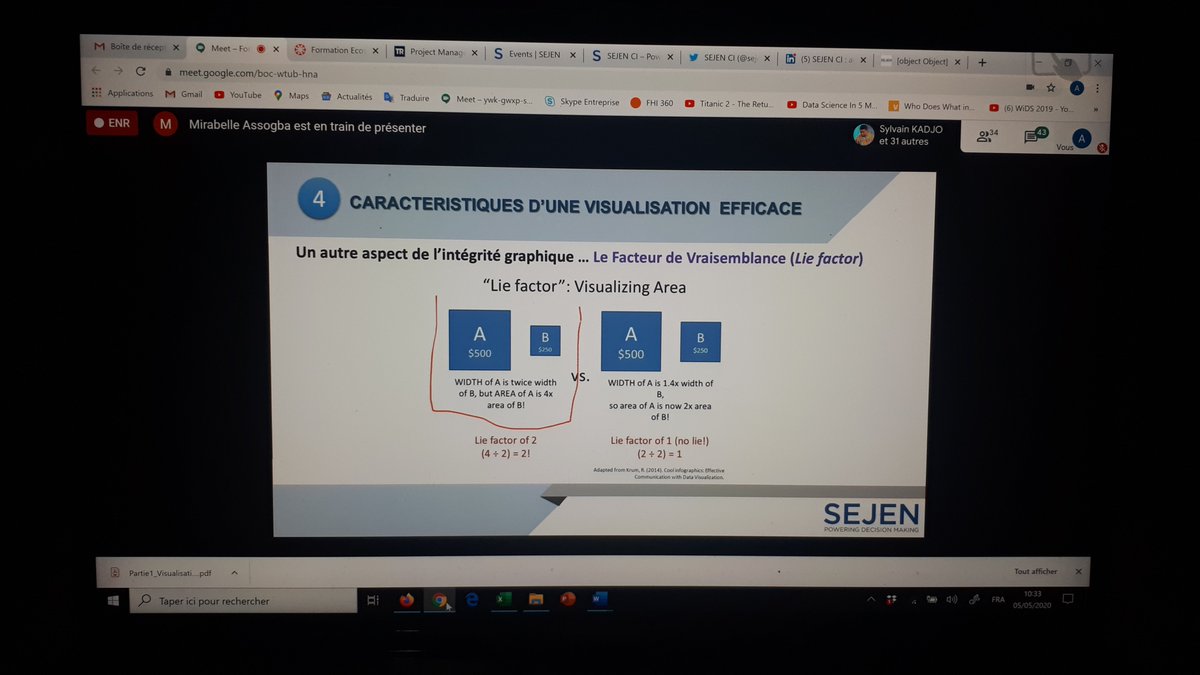Reload the Google Meet page
Screen dimensions: 1200x675
(x=140, y=71)
